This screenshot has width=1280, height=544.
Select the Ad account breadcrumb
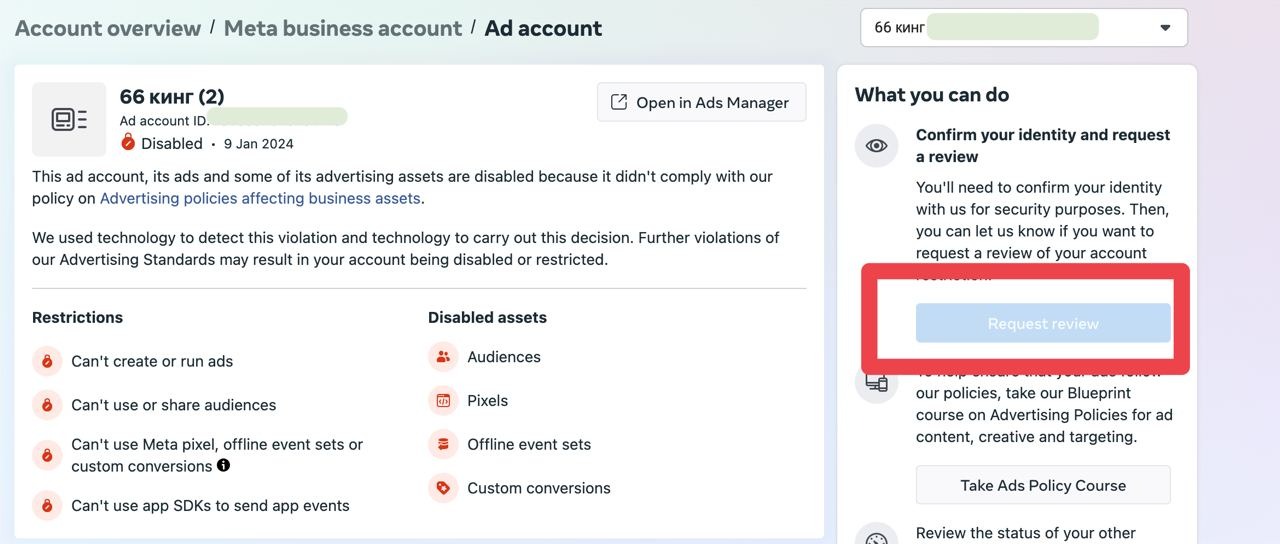click(x=543, y=28)
